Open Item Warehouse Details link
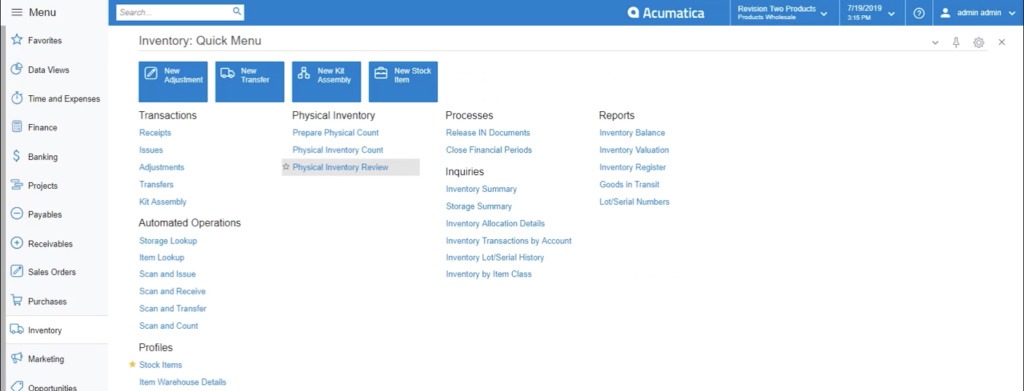The height and width of the screenshot is (391, 1024). point(183,382)
